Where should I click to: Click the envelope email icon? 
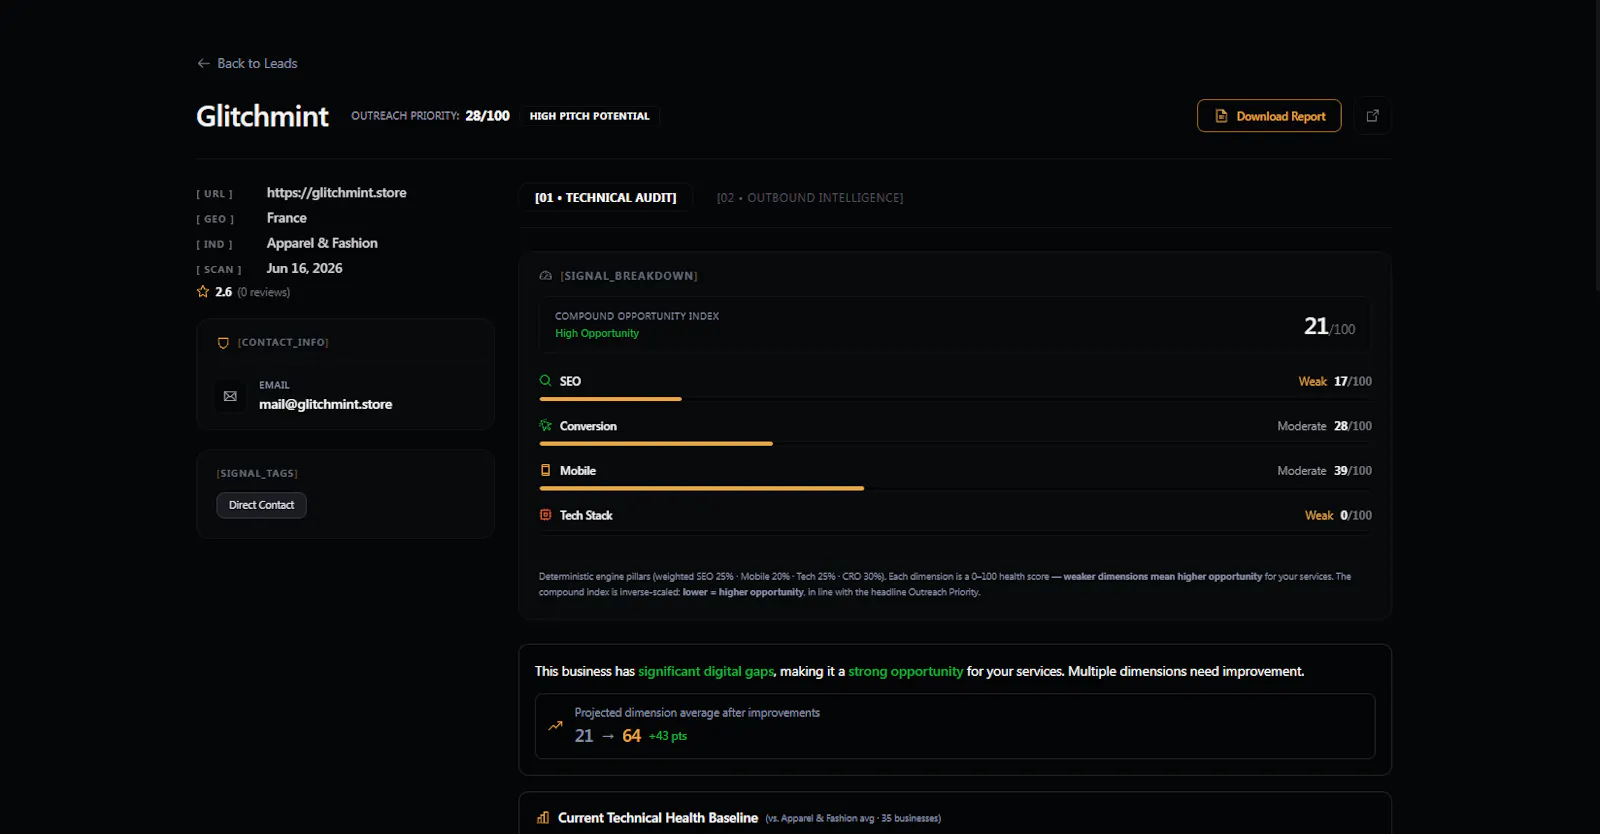(230, 396)
